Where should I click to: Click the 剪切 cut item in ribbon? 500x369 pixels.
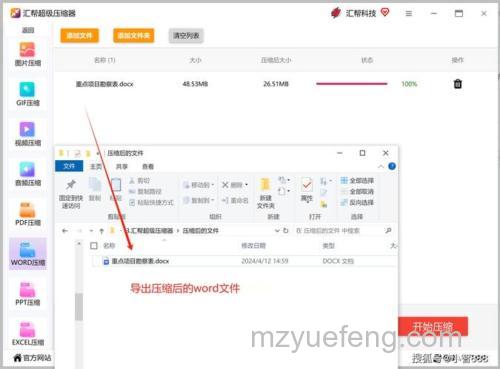coord(140,181)
